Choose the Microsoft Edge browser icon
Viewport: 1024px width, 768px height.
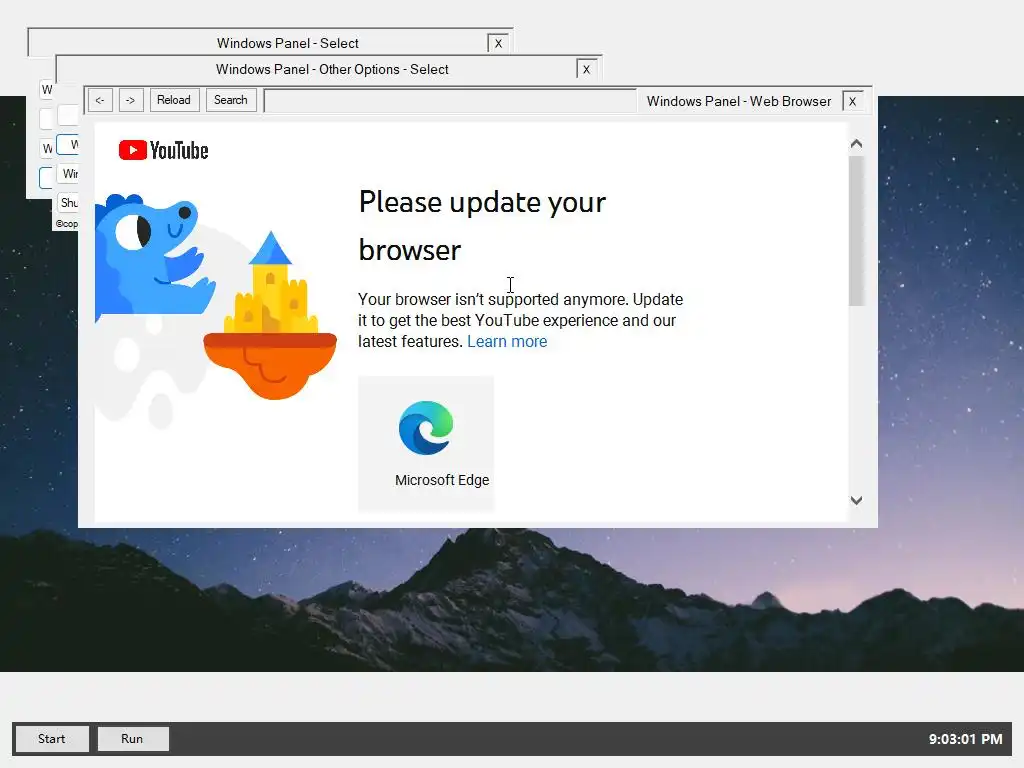pos(426,428)
